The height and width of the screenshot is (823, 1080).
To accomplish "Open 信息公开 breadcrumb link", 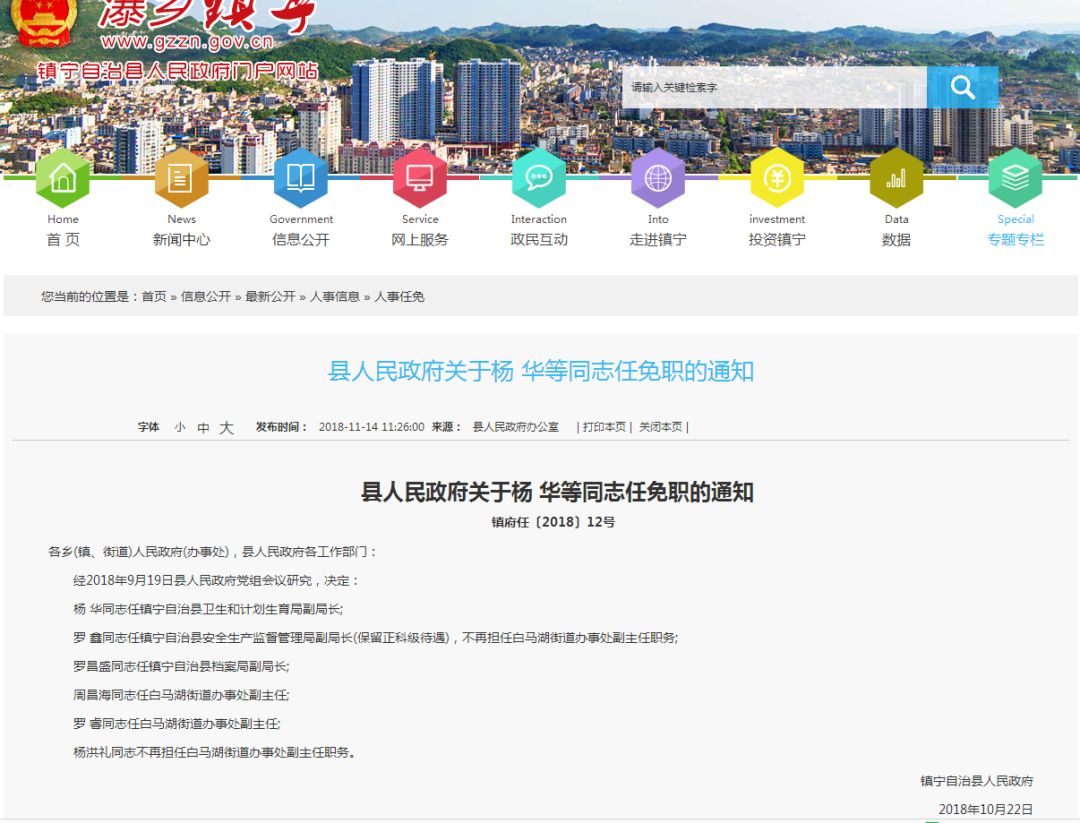I will (206, 297).
